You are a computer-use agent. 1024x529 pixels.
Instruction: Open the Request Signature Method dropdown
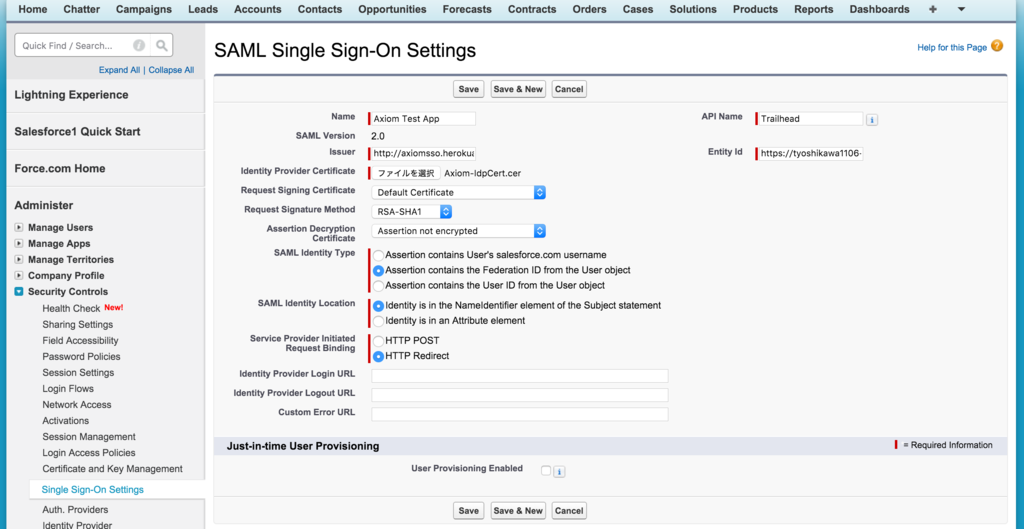pyautogui.click(x=411, y=212)
